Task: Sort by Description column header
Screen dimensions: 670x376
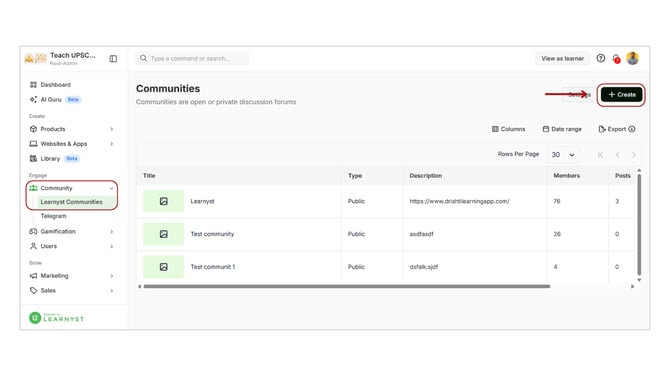Action: click(426, 176)
